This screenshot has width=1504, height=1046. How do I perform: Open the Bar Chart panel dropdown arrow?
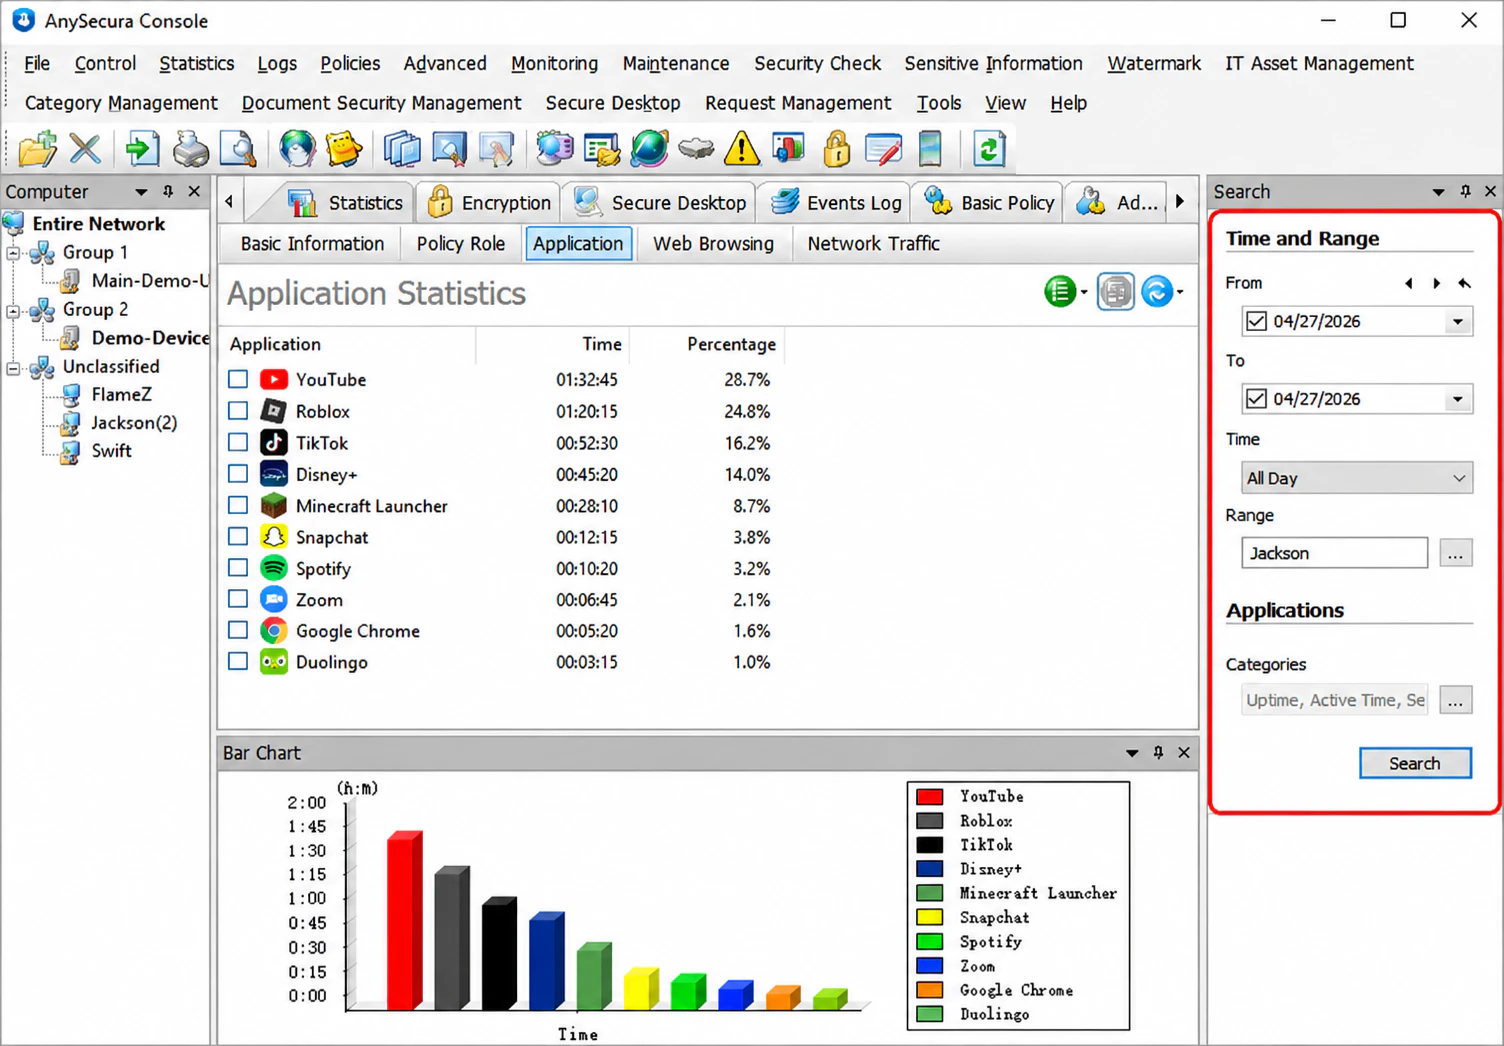pos(1132,753)
